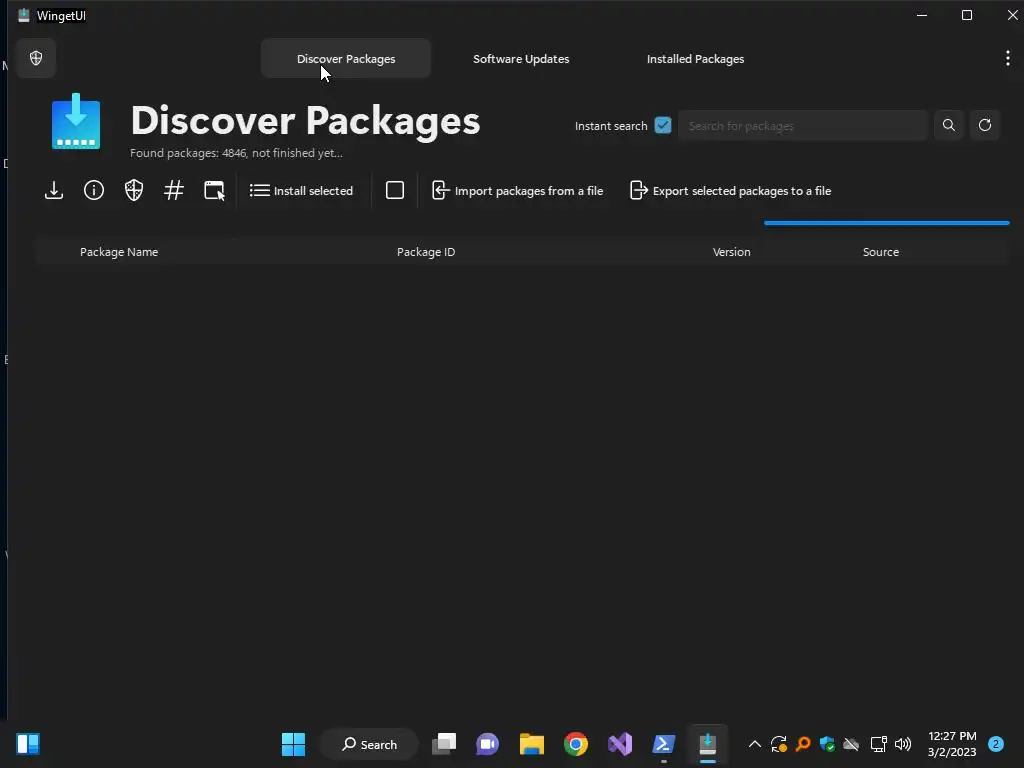This screenshot has width=1024, height=768.
Task: Sort by the Package Name column header
Action: (x=119, y=251)
